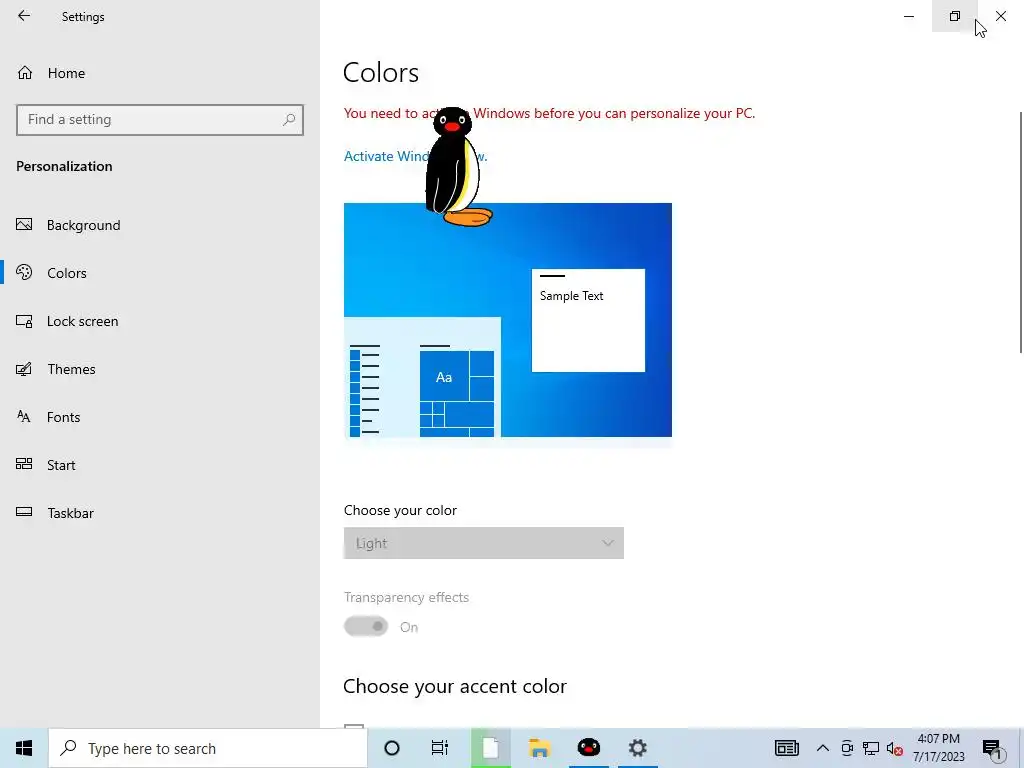Click the Personalization section header
The image size is (1024, 768).
click(64, 166)
